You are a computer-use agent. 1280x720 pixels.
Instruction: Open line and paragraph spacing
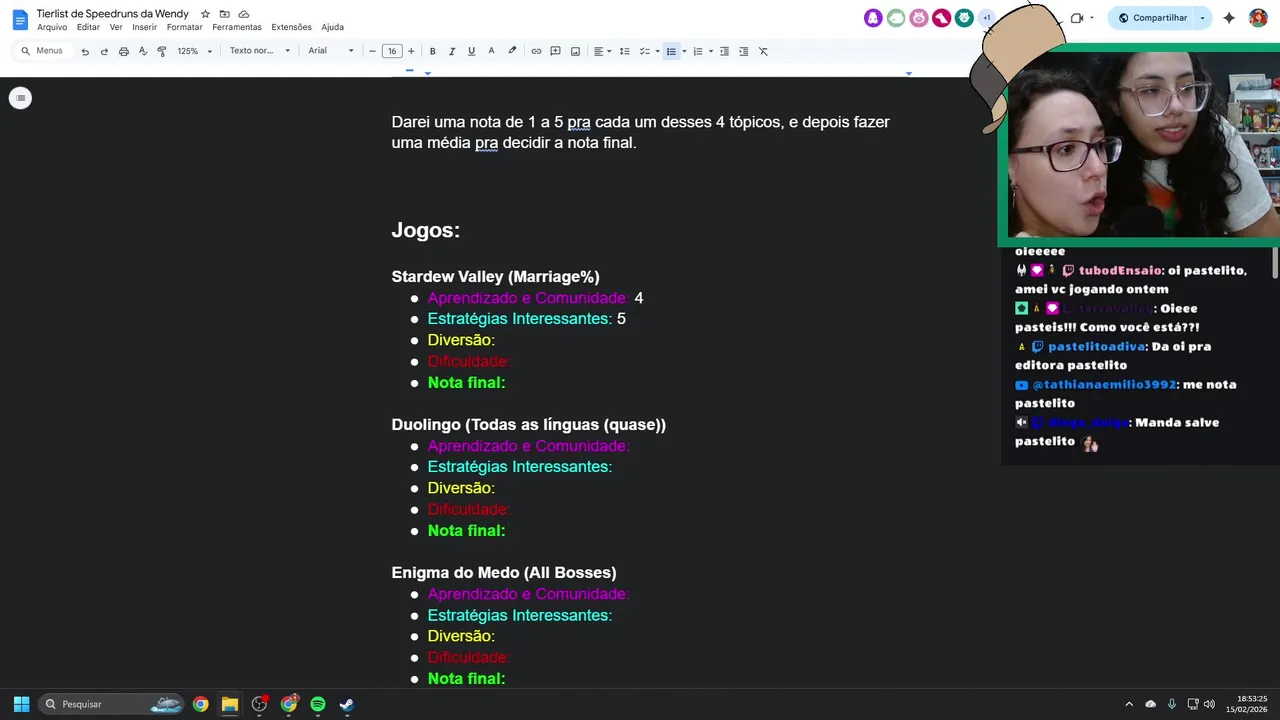[x=624, y=51]
